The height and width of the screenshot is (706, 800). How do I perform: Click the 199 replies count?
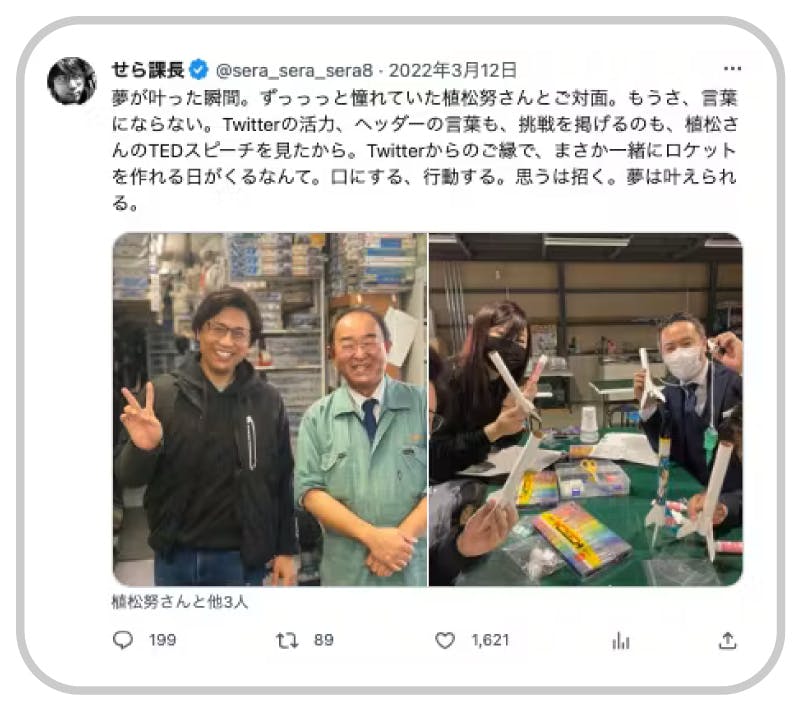[x=162, y=640]
